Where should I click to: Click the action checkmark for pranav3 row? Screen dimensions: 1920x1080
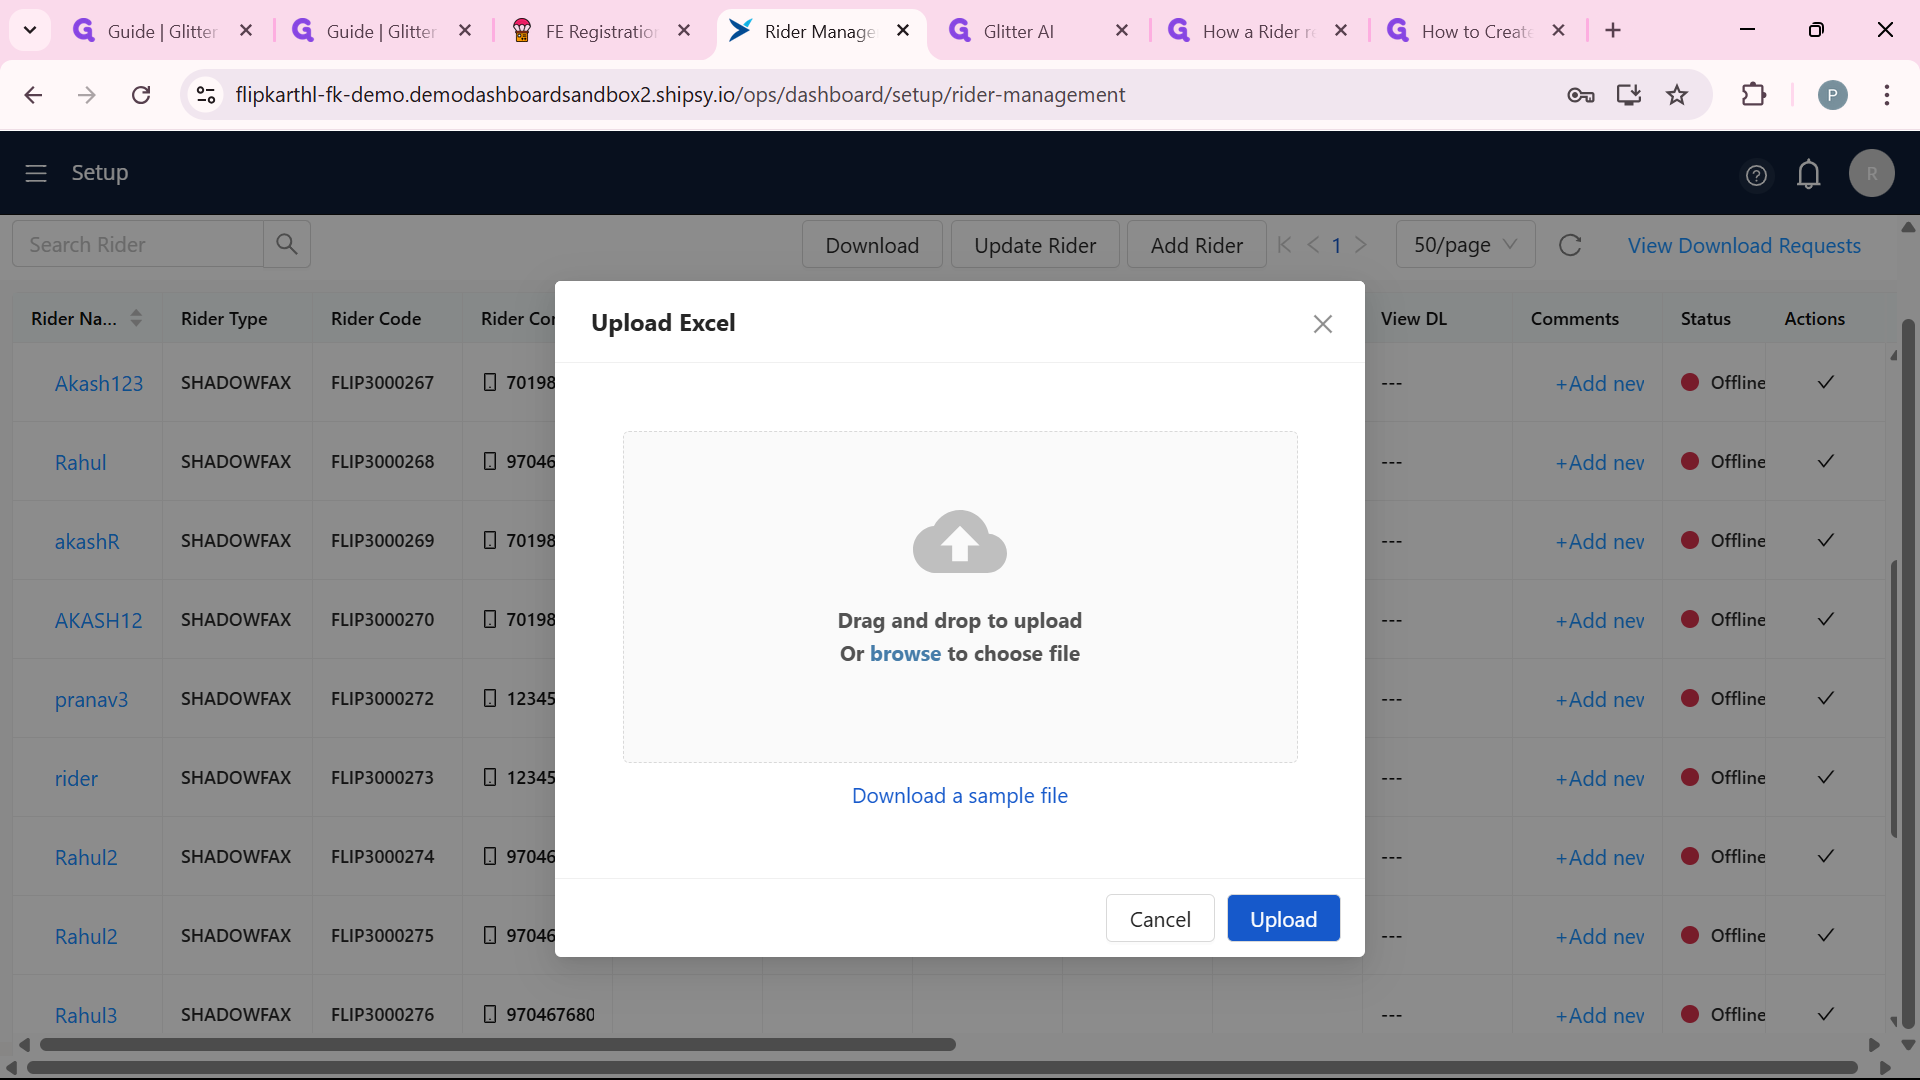tap(1825, 699)
